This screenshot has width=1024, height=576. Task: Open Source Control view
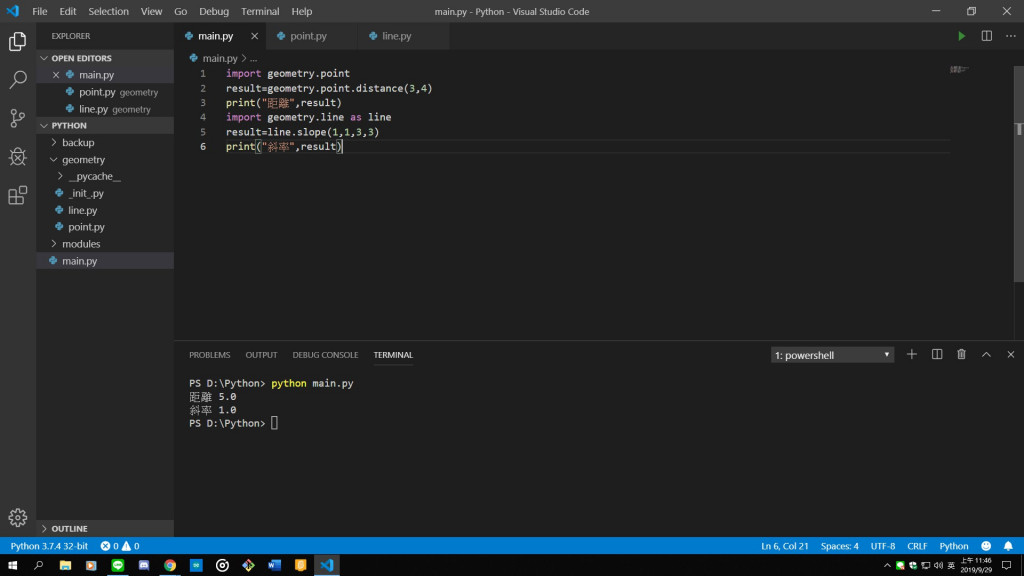(18, 118)
